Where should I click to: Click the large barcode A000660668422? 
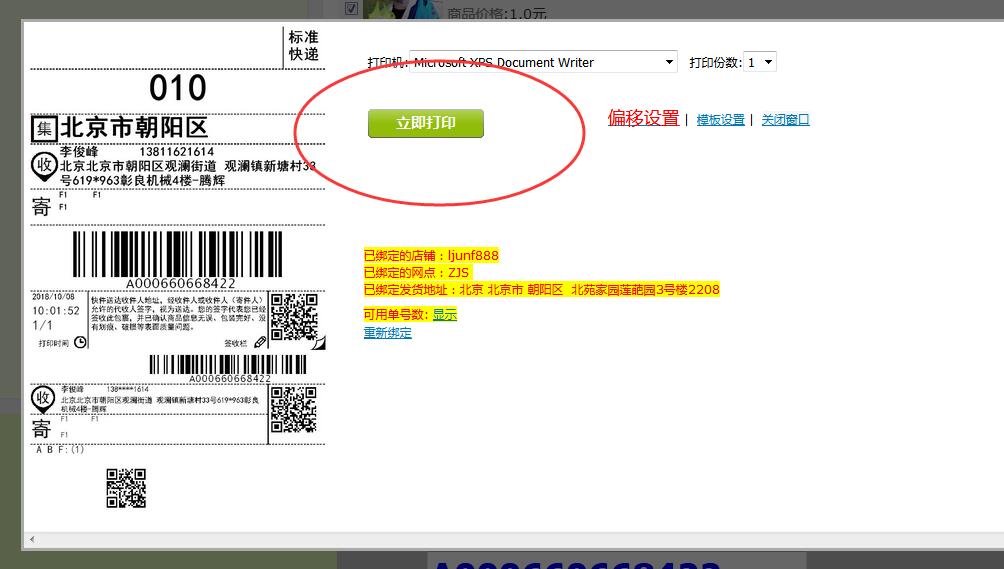180,256
